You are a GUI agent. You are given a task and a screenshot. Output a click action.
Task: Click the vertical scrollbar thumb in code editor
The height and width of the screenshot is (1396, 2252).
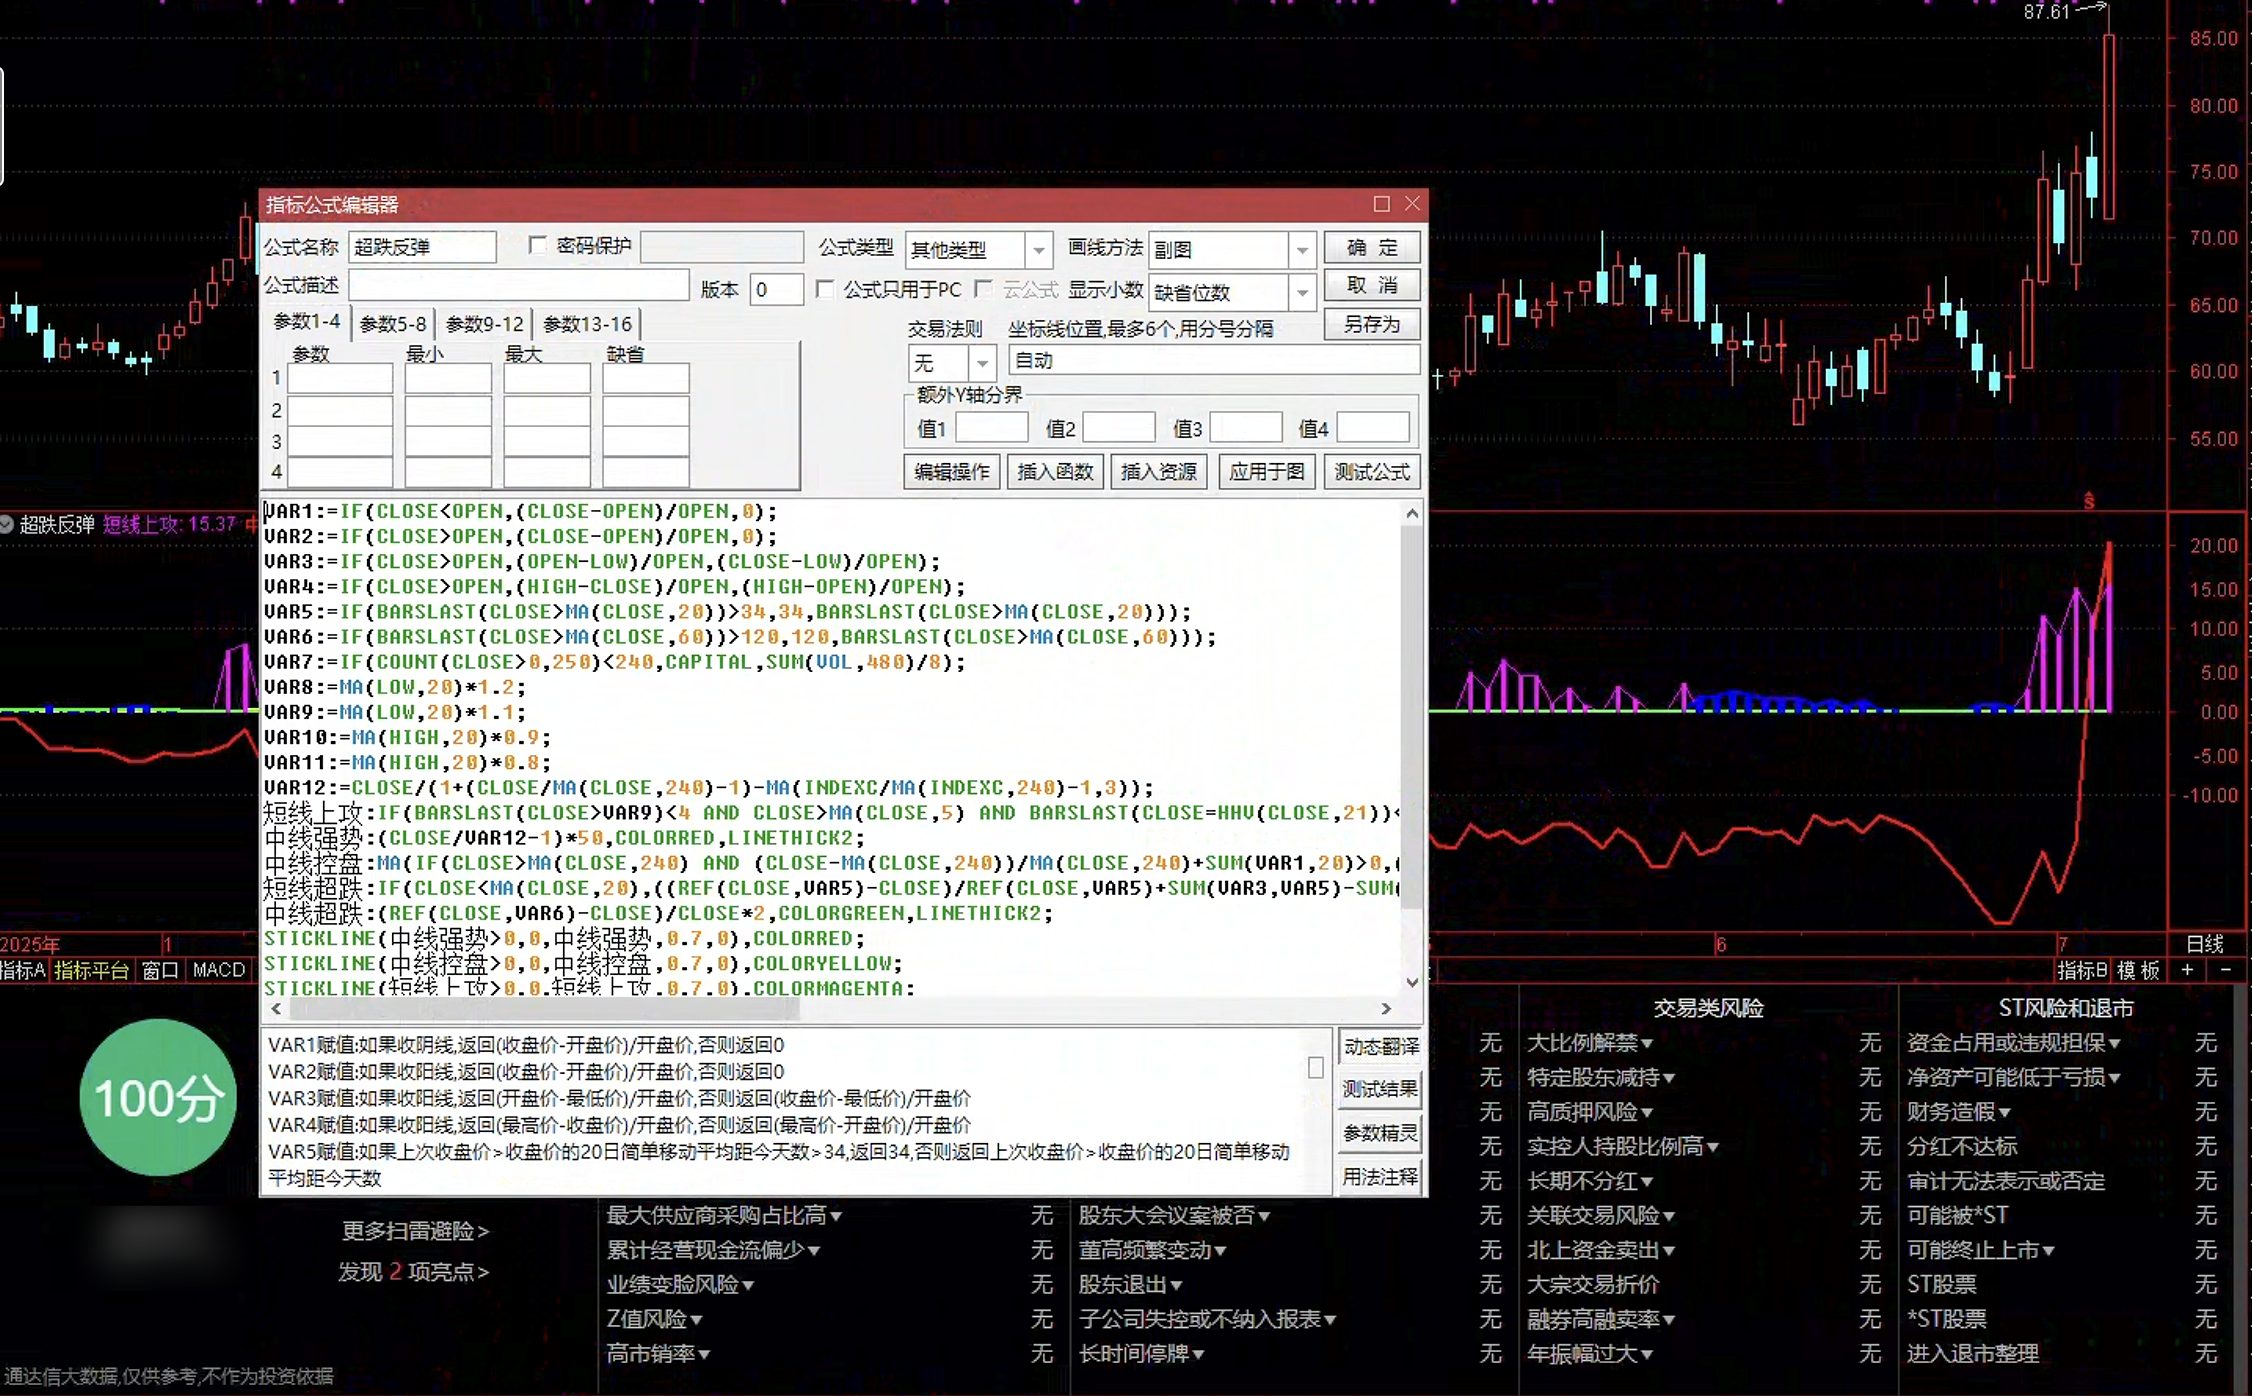point(1412,718)
